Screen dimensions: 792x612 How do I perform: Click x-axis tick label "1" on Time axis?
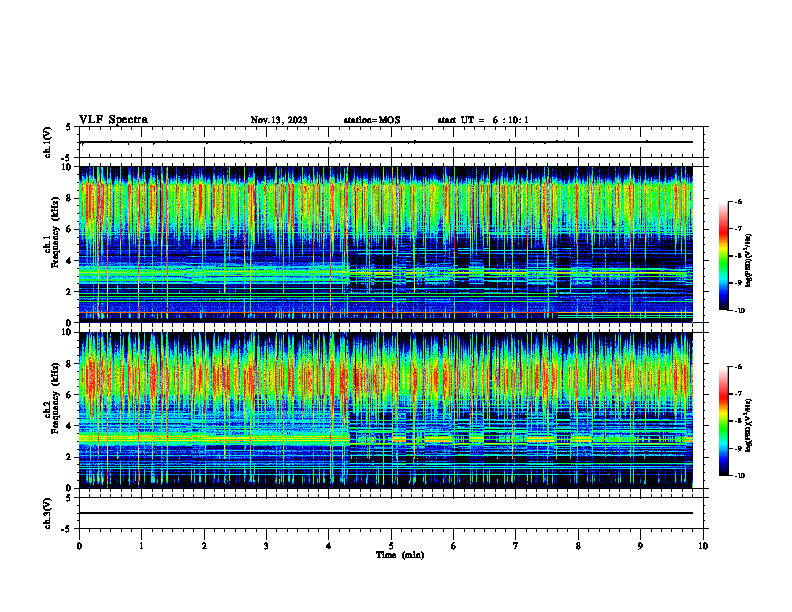click(x=141, y=546)
